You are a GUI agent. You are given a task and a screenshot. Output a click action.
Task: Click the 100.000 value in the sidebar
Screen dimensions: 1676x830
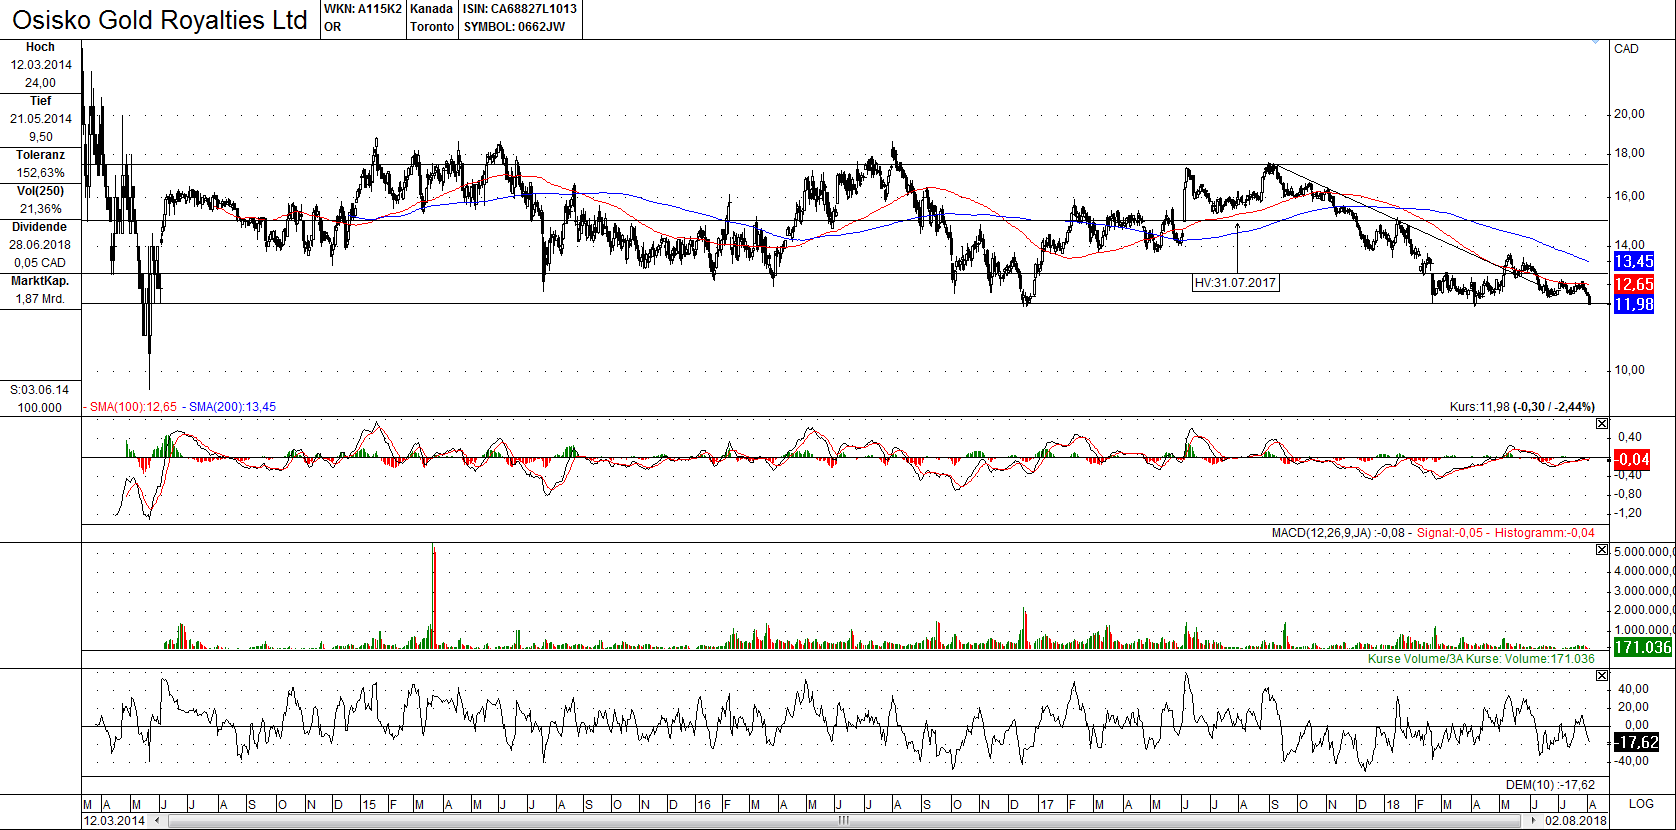tap(40, 408)
